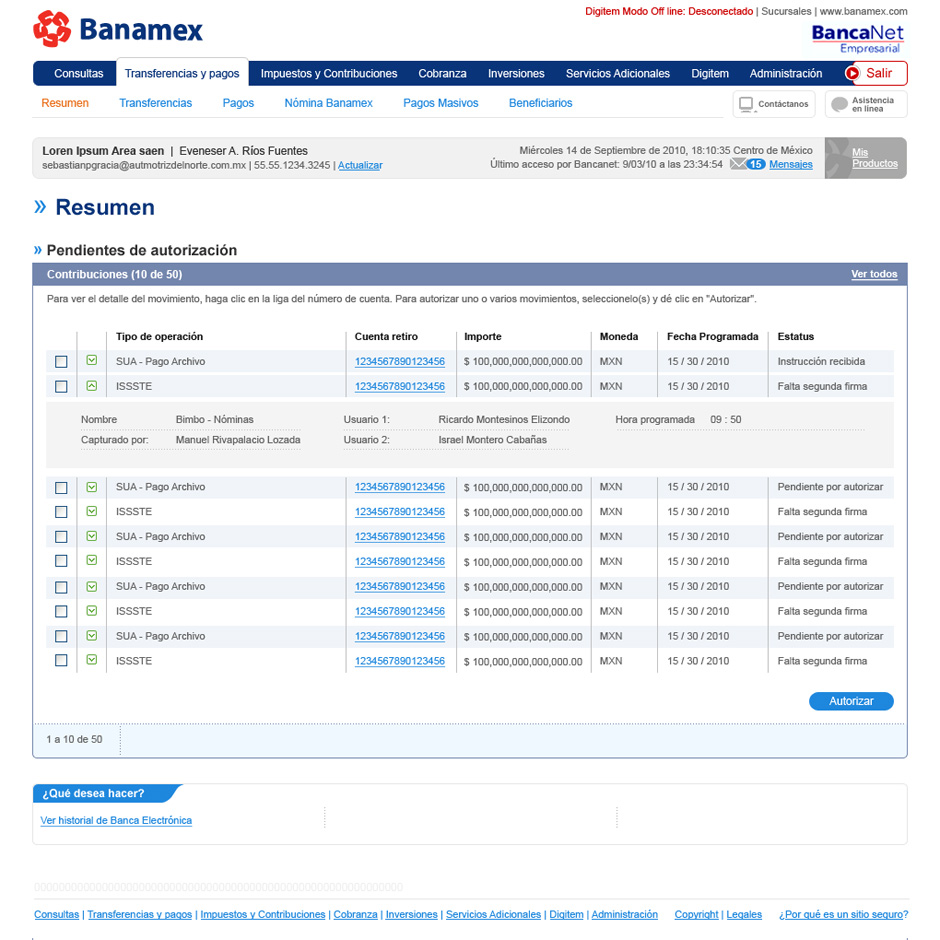Check the expanded ISSSTE row checkbox
This screenshot has height=940, width=940.
[x=61, y=387]
